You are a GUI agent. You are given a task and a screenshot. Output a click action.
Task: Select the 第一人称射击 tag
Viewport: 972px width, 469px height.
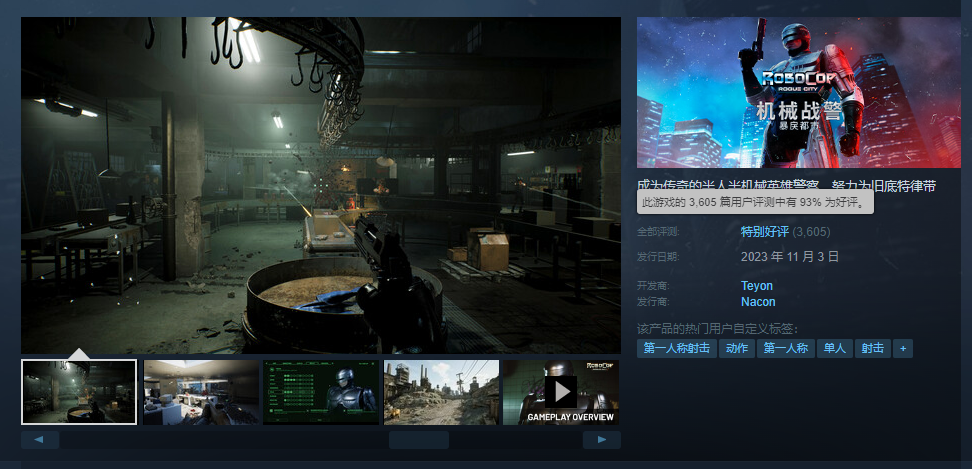click(677, 348)
